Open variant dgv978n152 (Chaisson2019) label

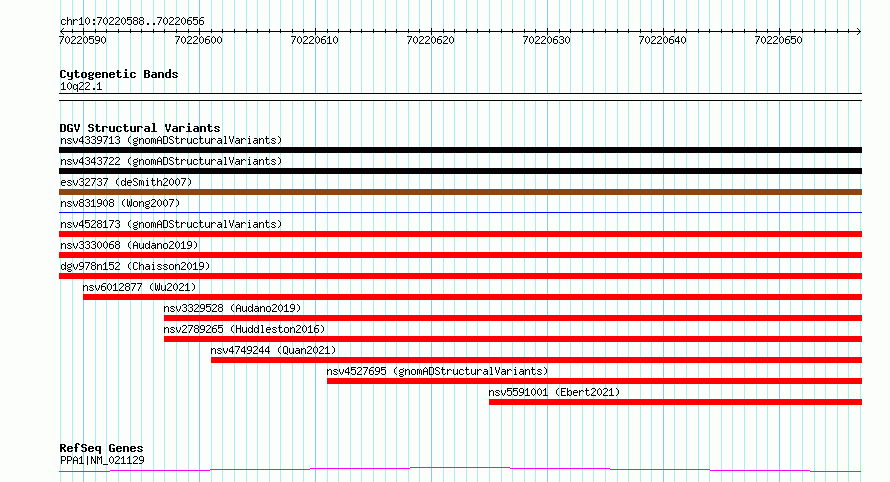(135, 266)
